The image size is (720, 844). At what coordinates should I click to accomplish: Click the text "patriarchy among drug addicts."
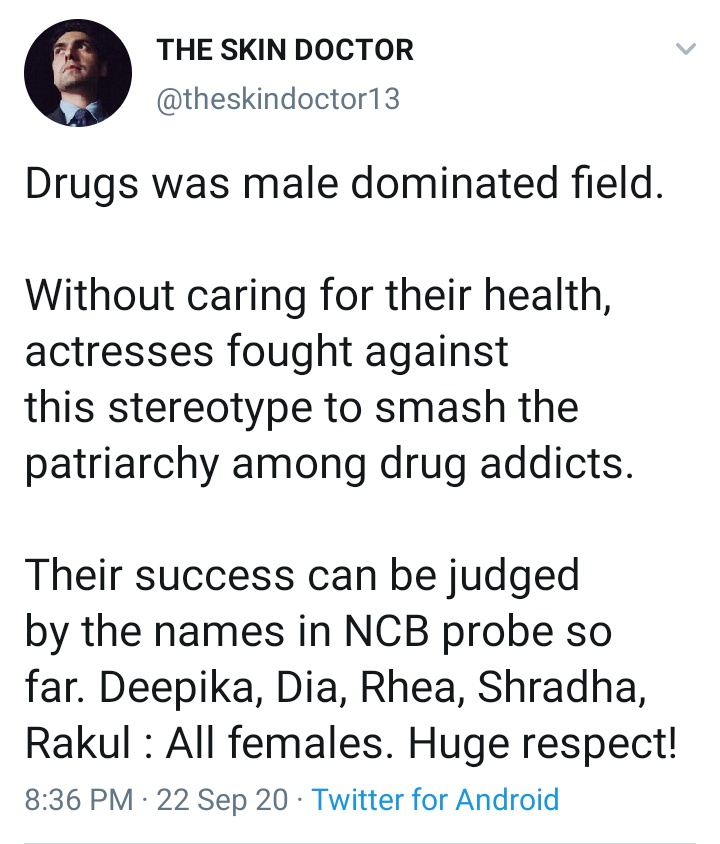(x=328, y=464)
